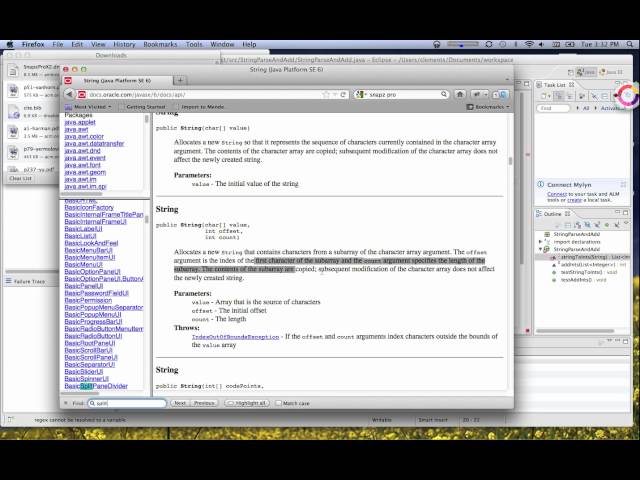The image size is (640, 480).
Task: Toggle the Highlight all button
Action: (x=247, y=403)
